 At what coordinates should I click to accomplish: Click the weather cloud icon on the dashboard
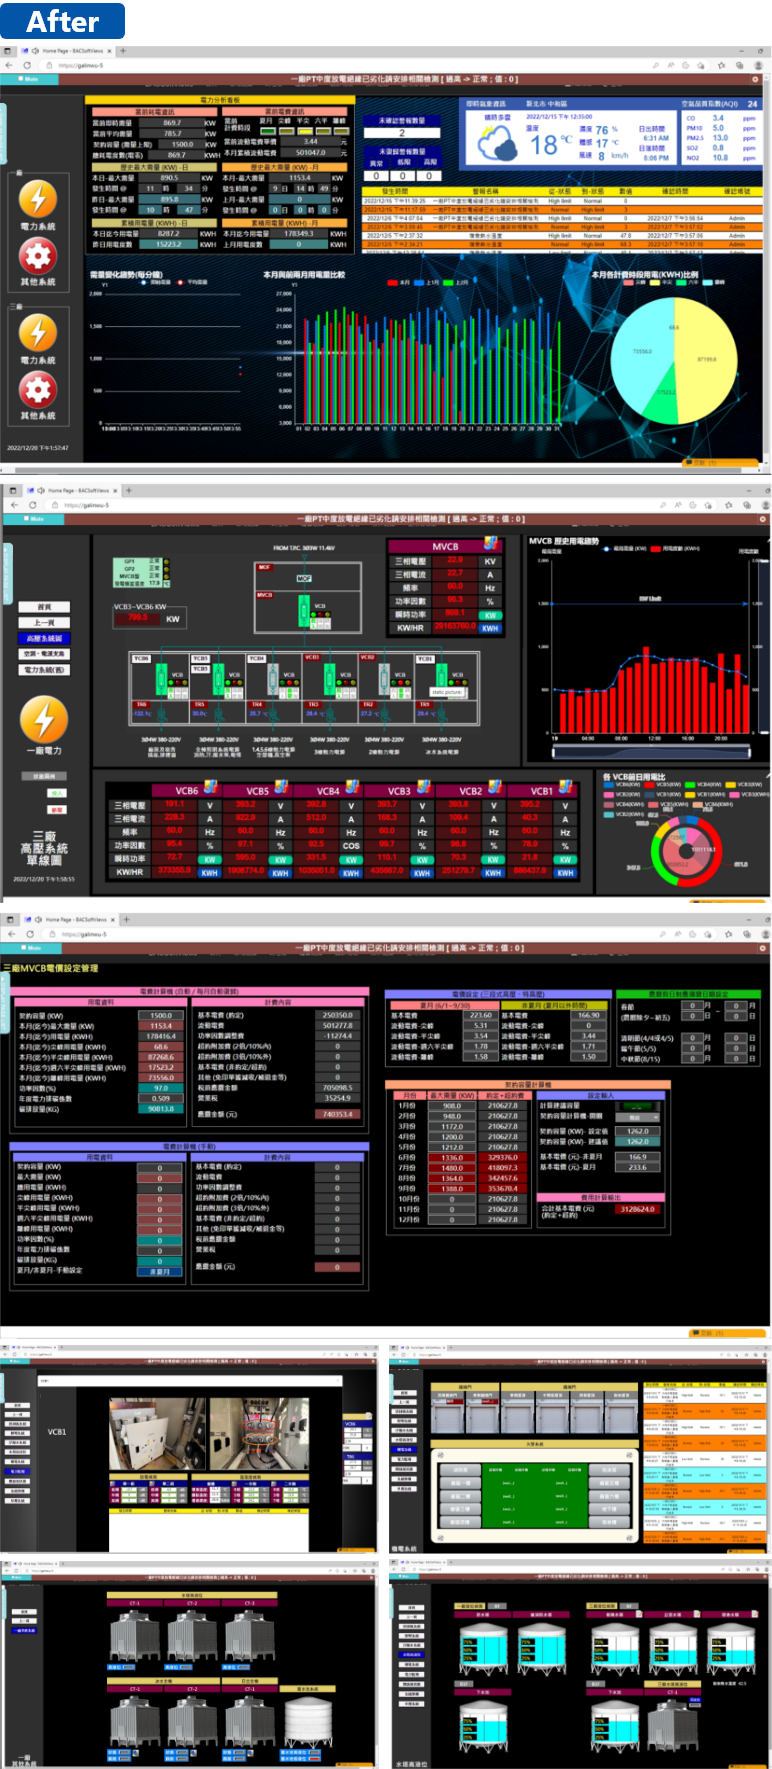499,143
